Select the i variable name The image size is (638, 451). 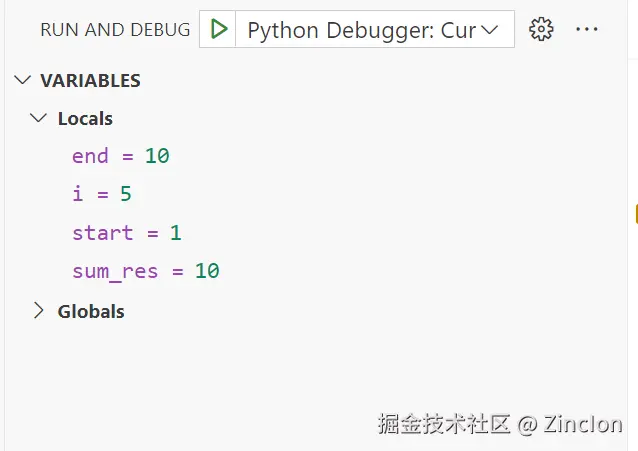coord(77,194)
